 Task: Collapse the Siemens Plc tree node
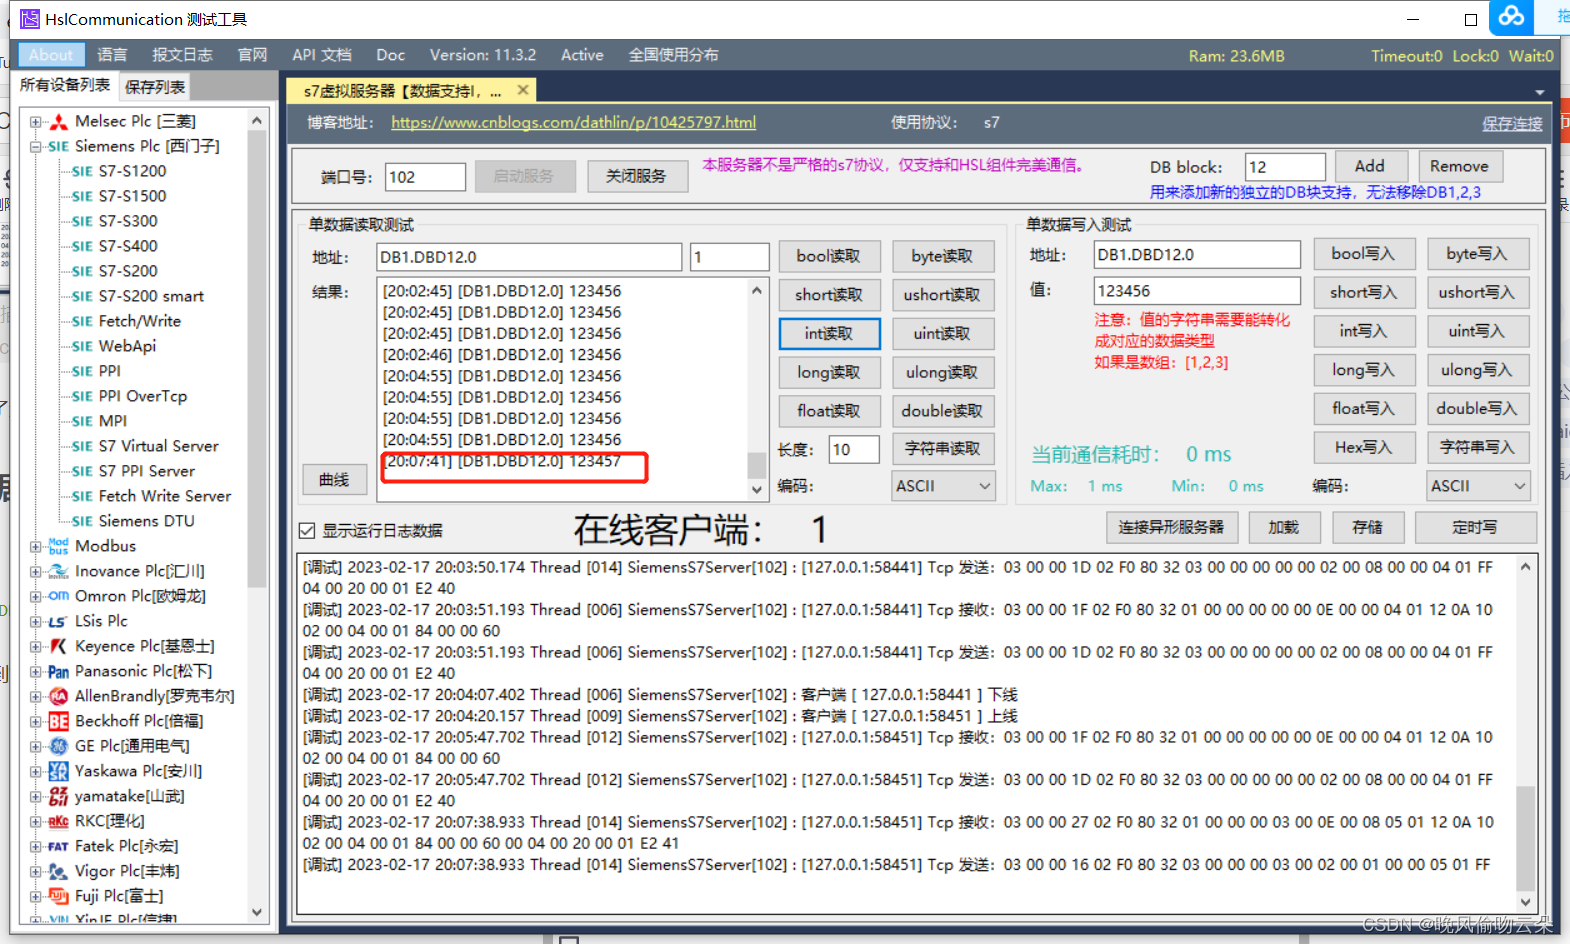click(36, 147)
